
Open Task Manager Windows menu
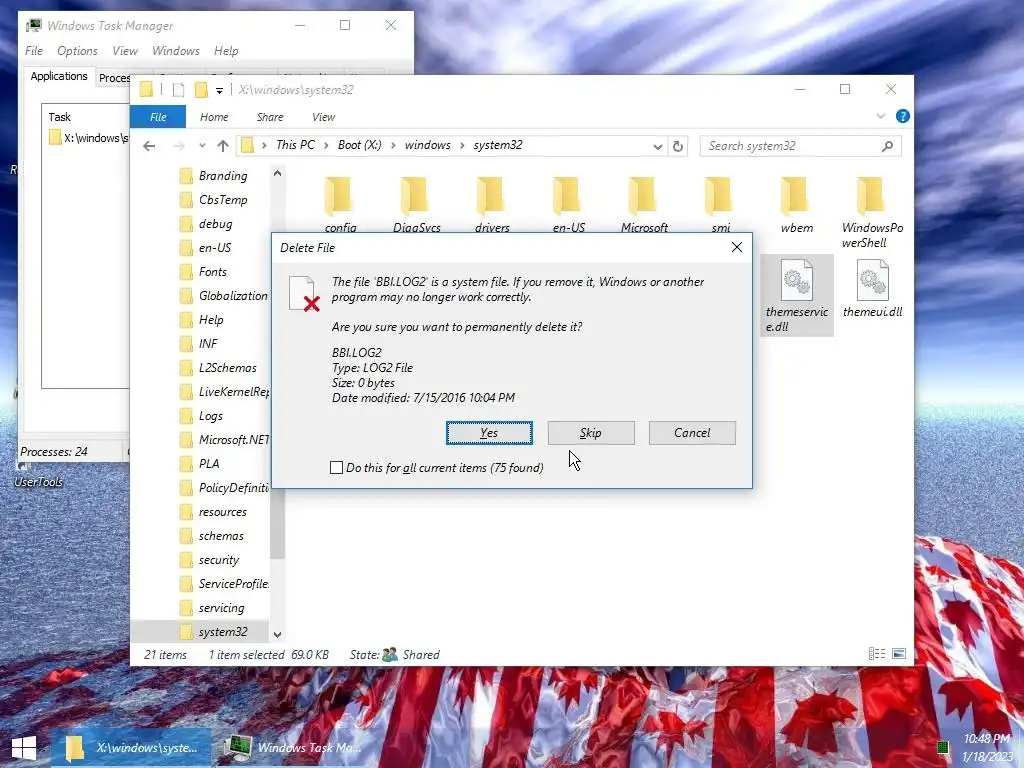[176, 51]
